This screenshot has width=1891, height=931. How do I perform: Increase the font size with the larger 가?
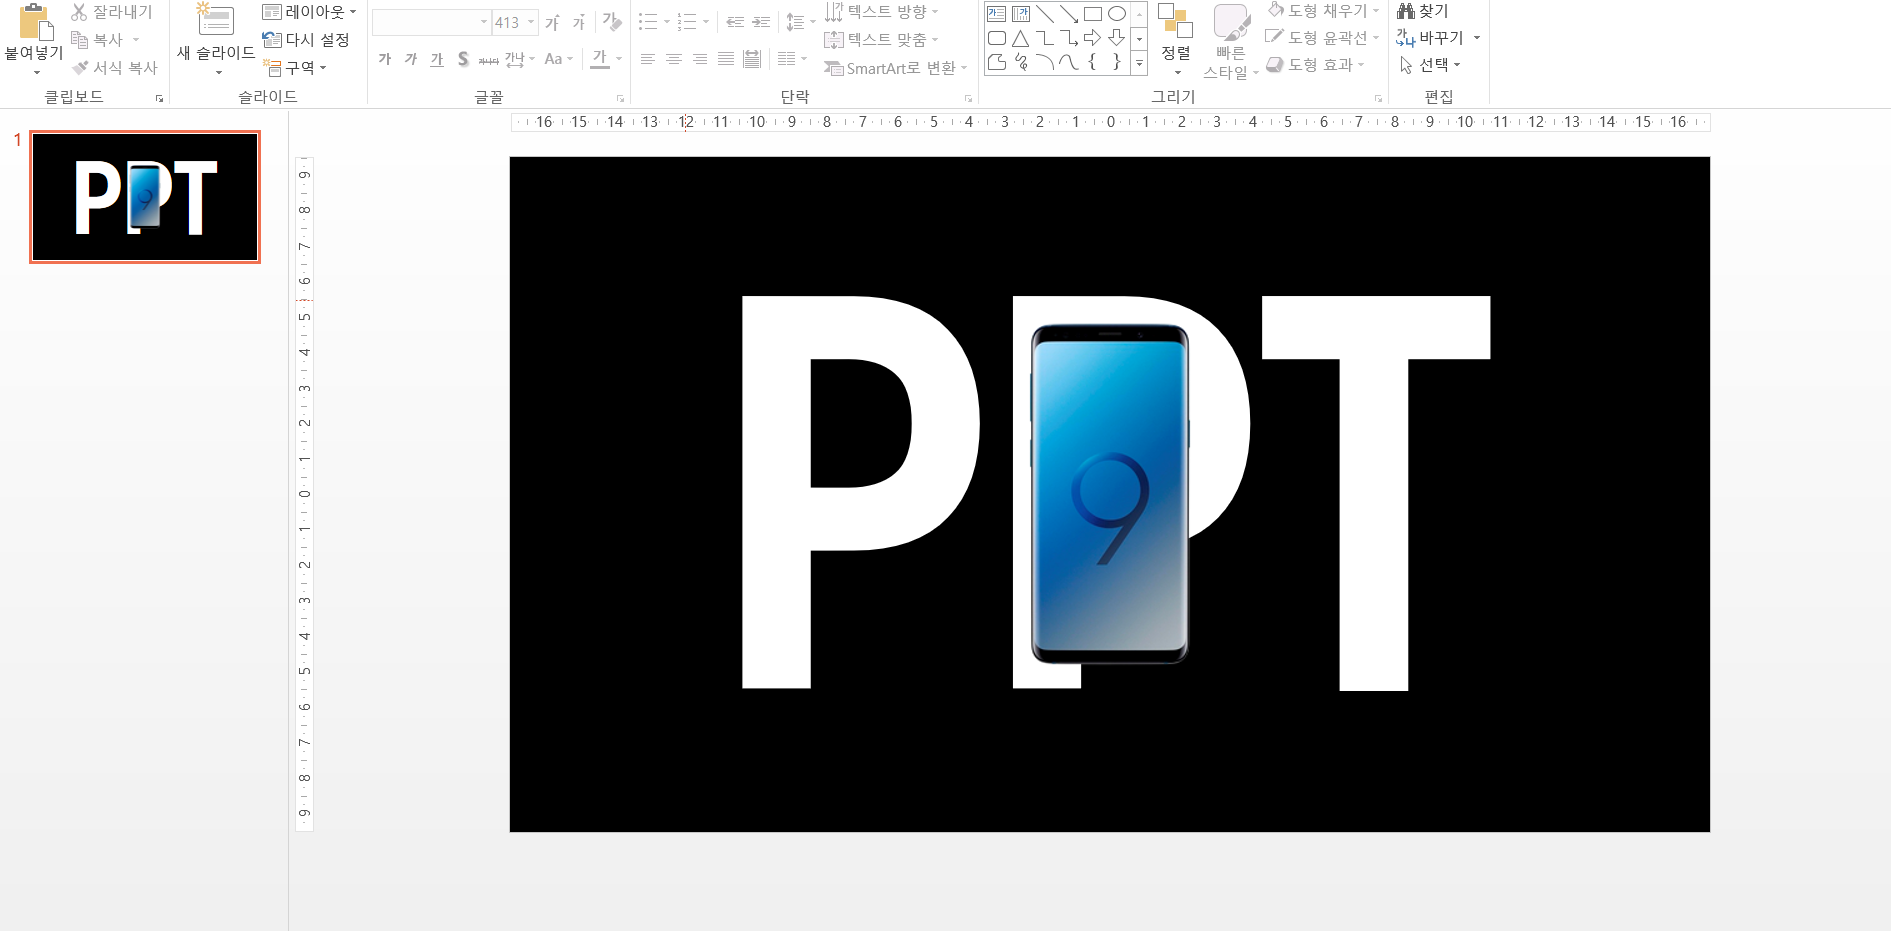tap(552, 22)
